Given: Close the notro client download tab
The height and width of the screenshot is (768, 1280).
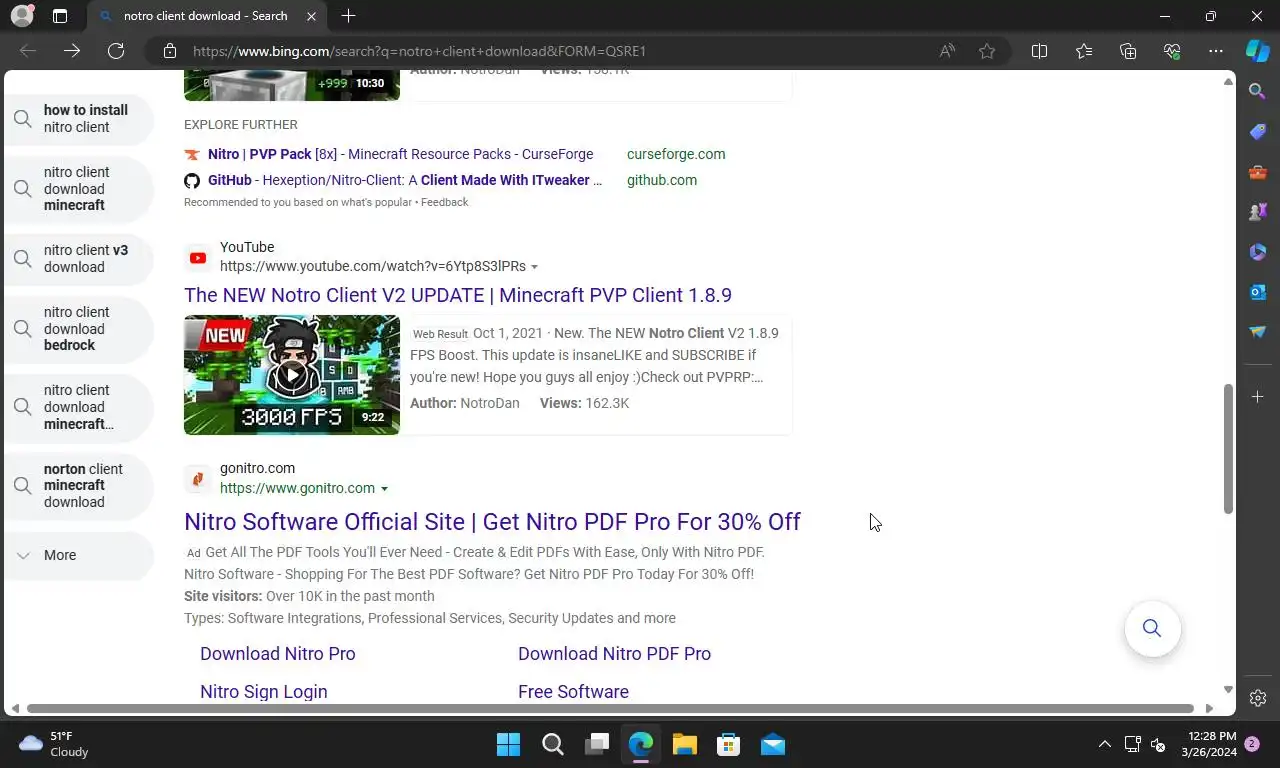Looking at the screenshot, I should (312, 16).
